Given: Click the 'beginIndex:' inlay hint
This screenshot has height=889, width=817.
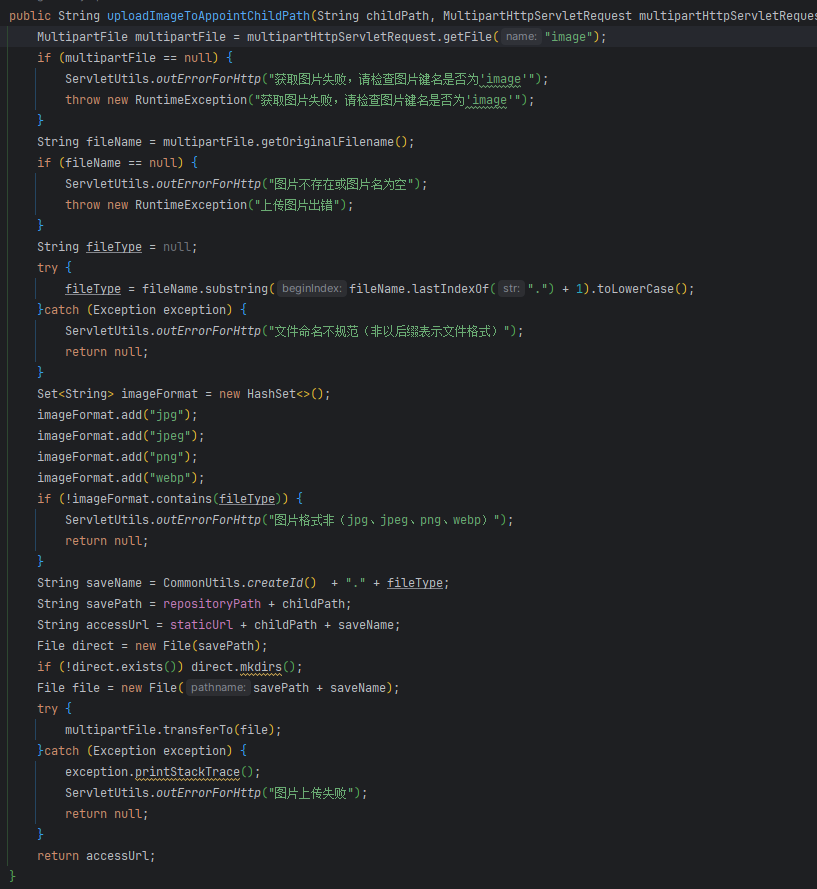Looking at the screenshot, I should (312, 289).
